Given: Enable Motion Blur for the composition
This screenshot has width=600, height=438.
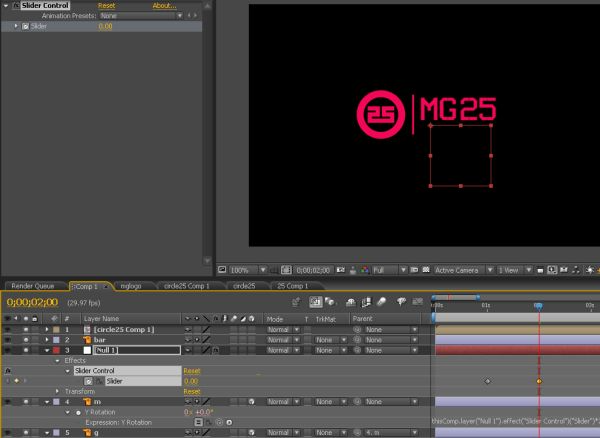Looking at the screenshot, I should (x=381, y=302).
